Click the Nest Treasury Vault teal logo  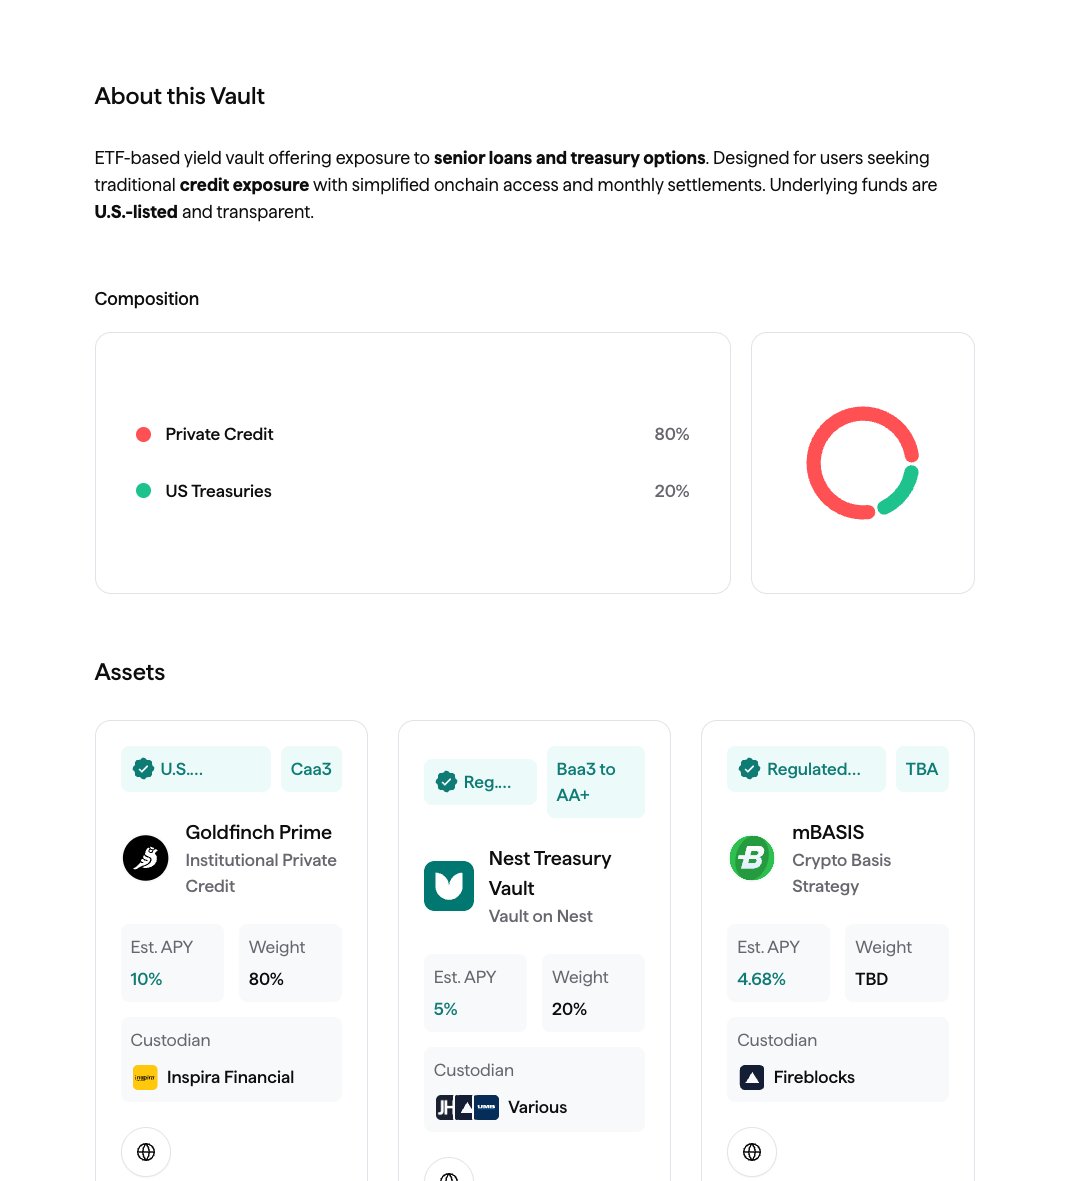point(449,886)
